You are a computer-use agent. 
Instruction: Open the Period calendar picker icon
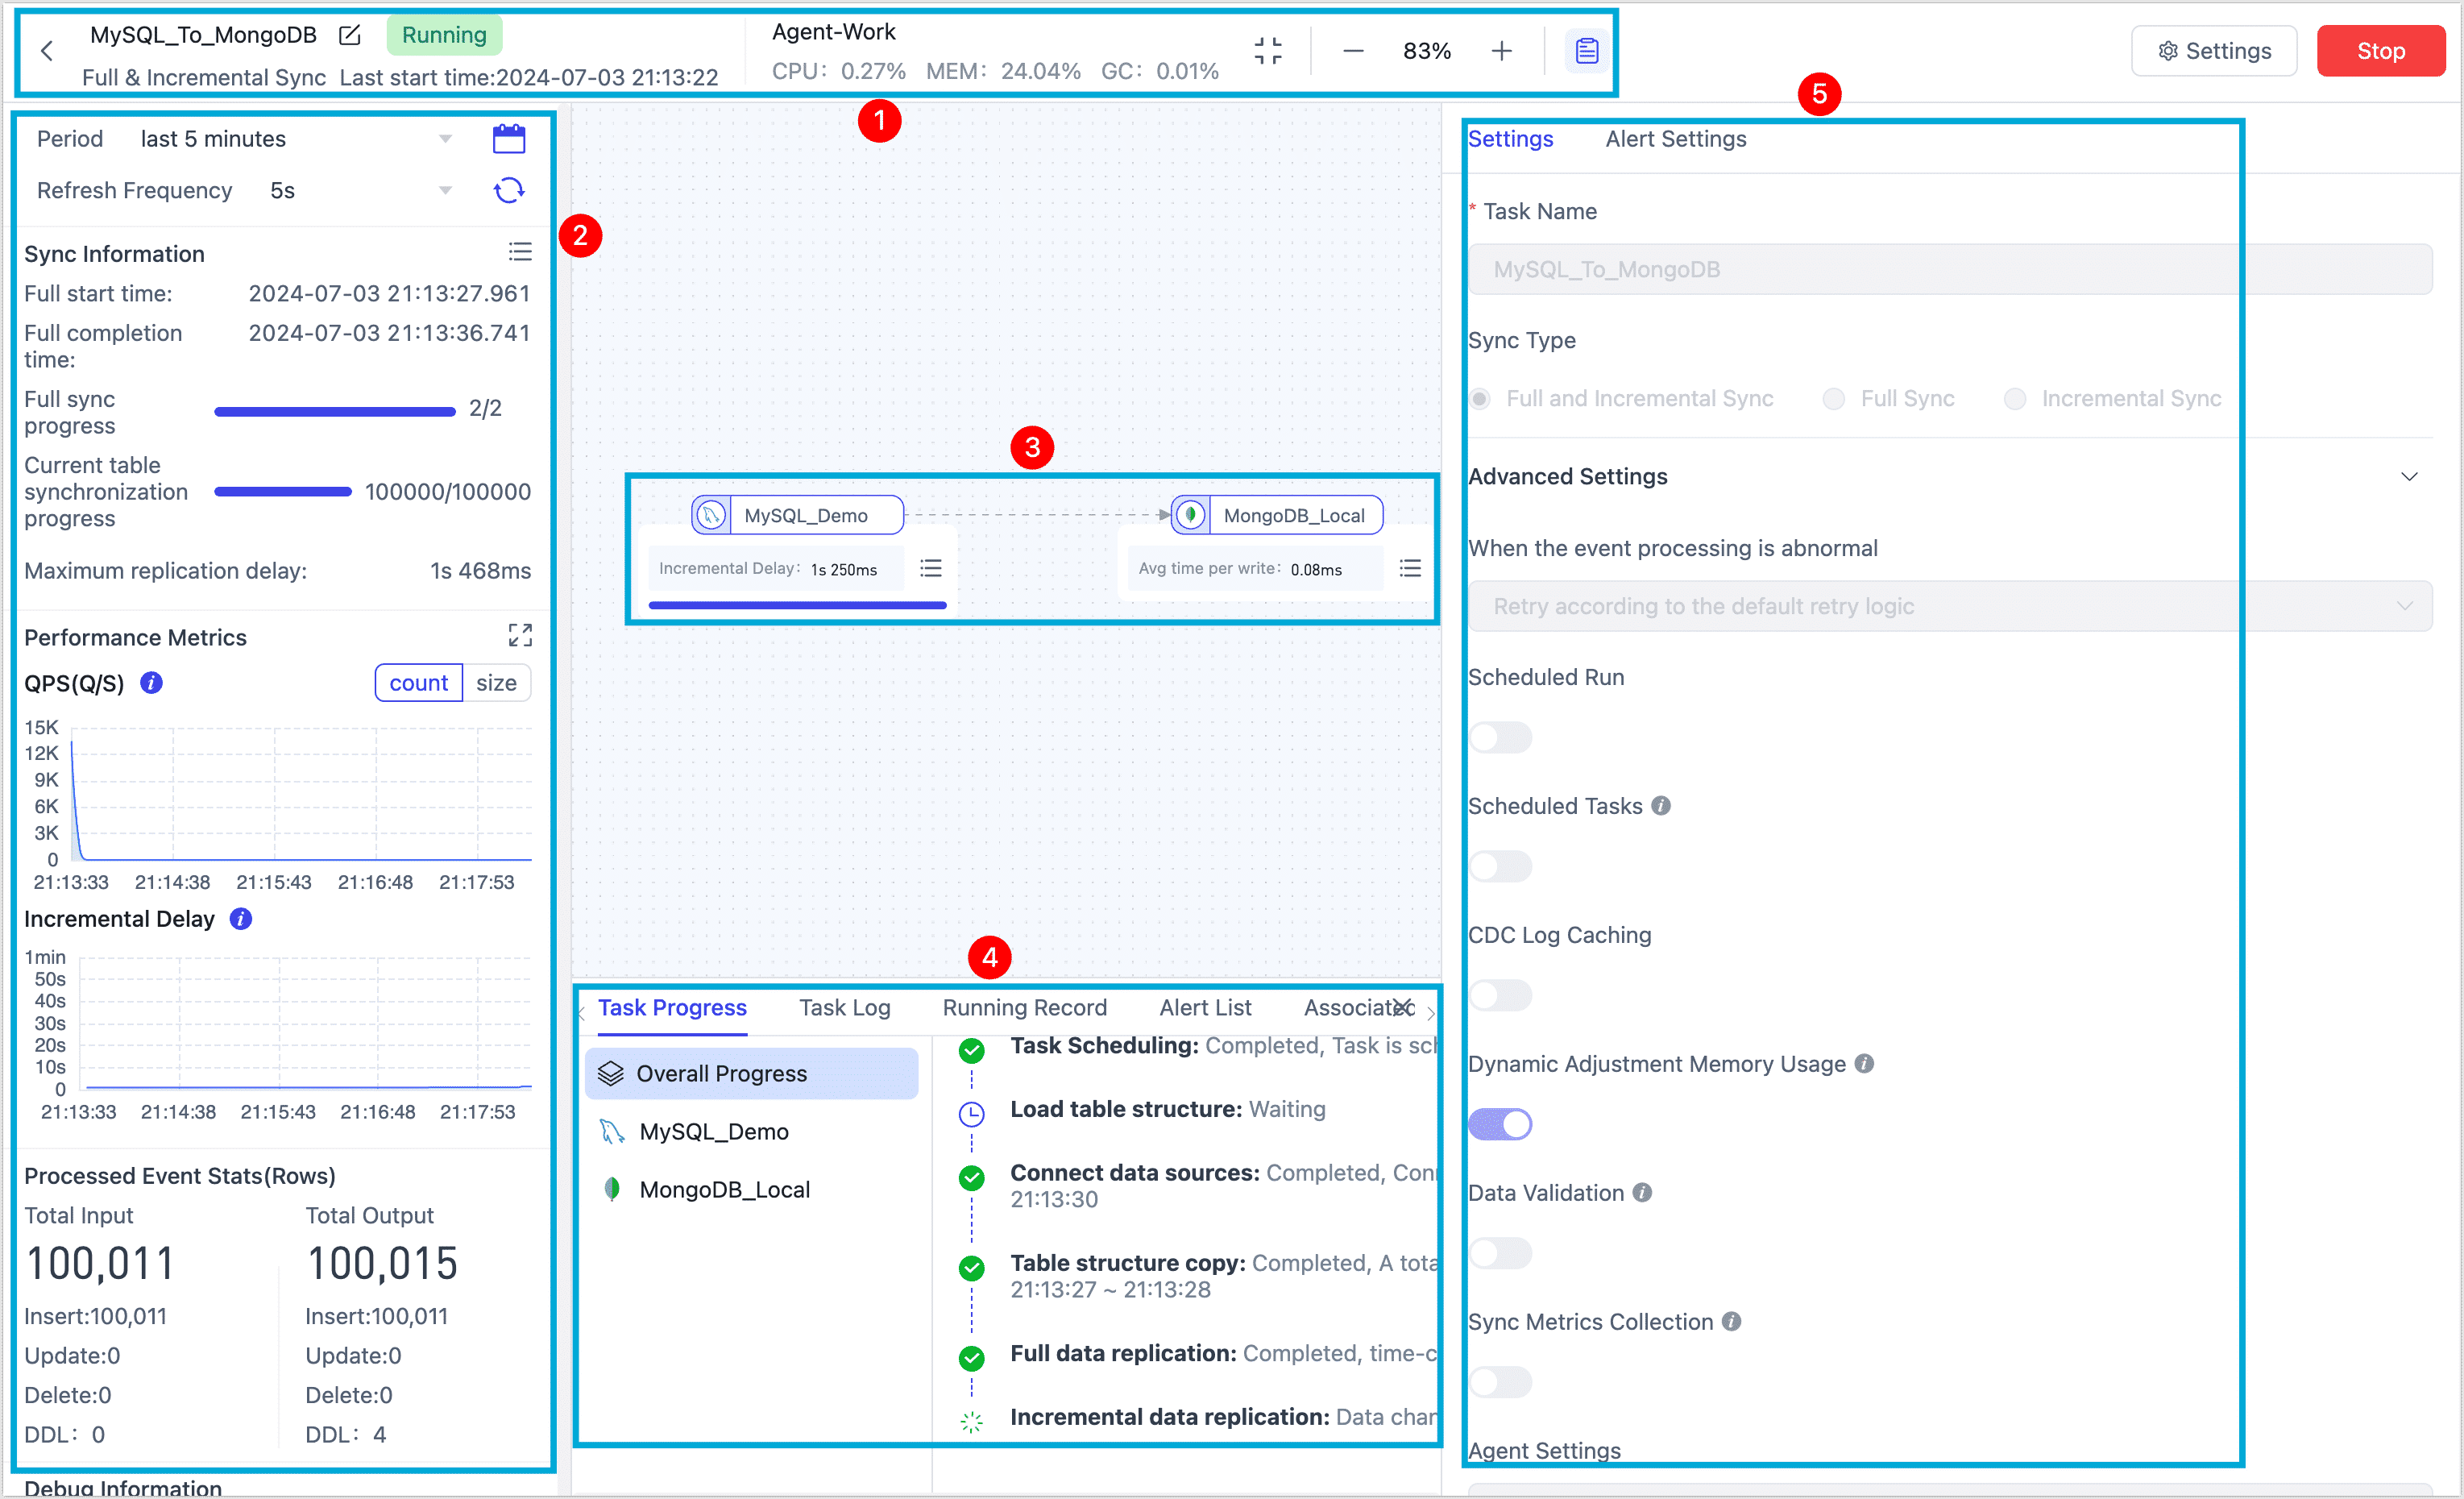coord(509,139)
